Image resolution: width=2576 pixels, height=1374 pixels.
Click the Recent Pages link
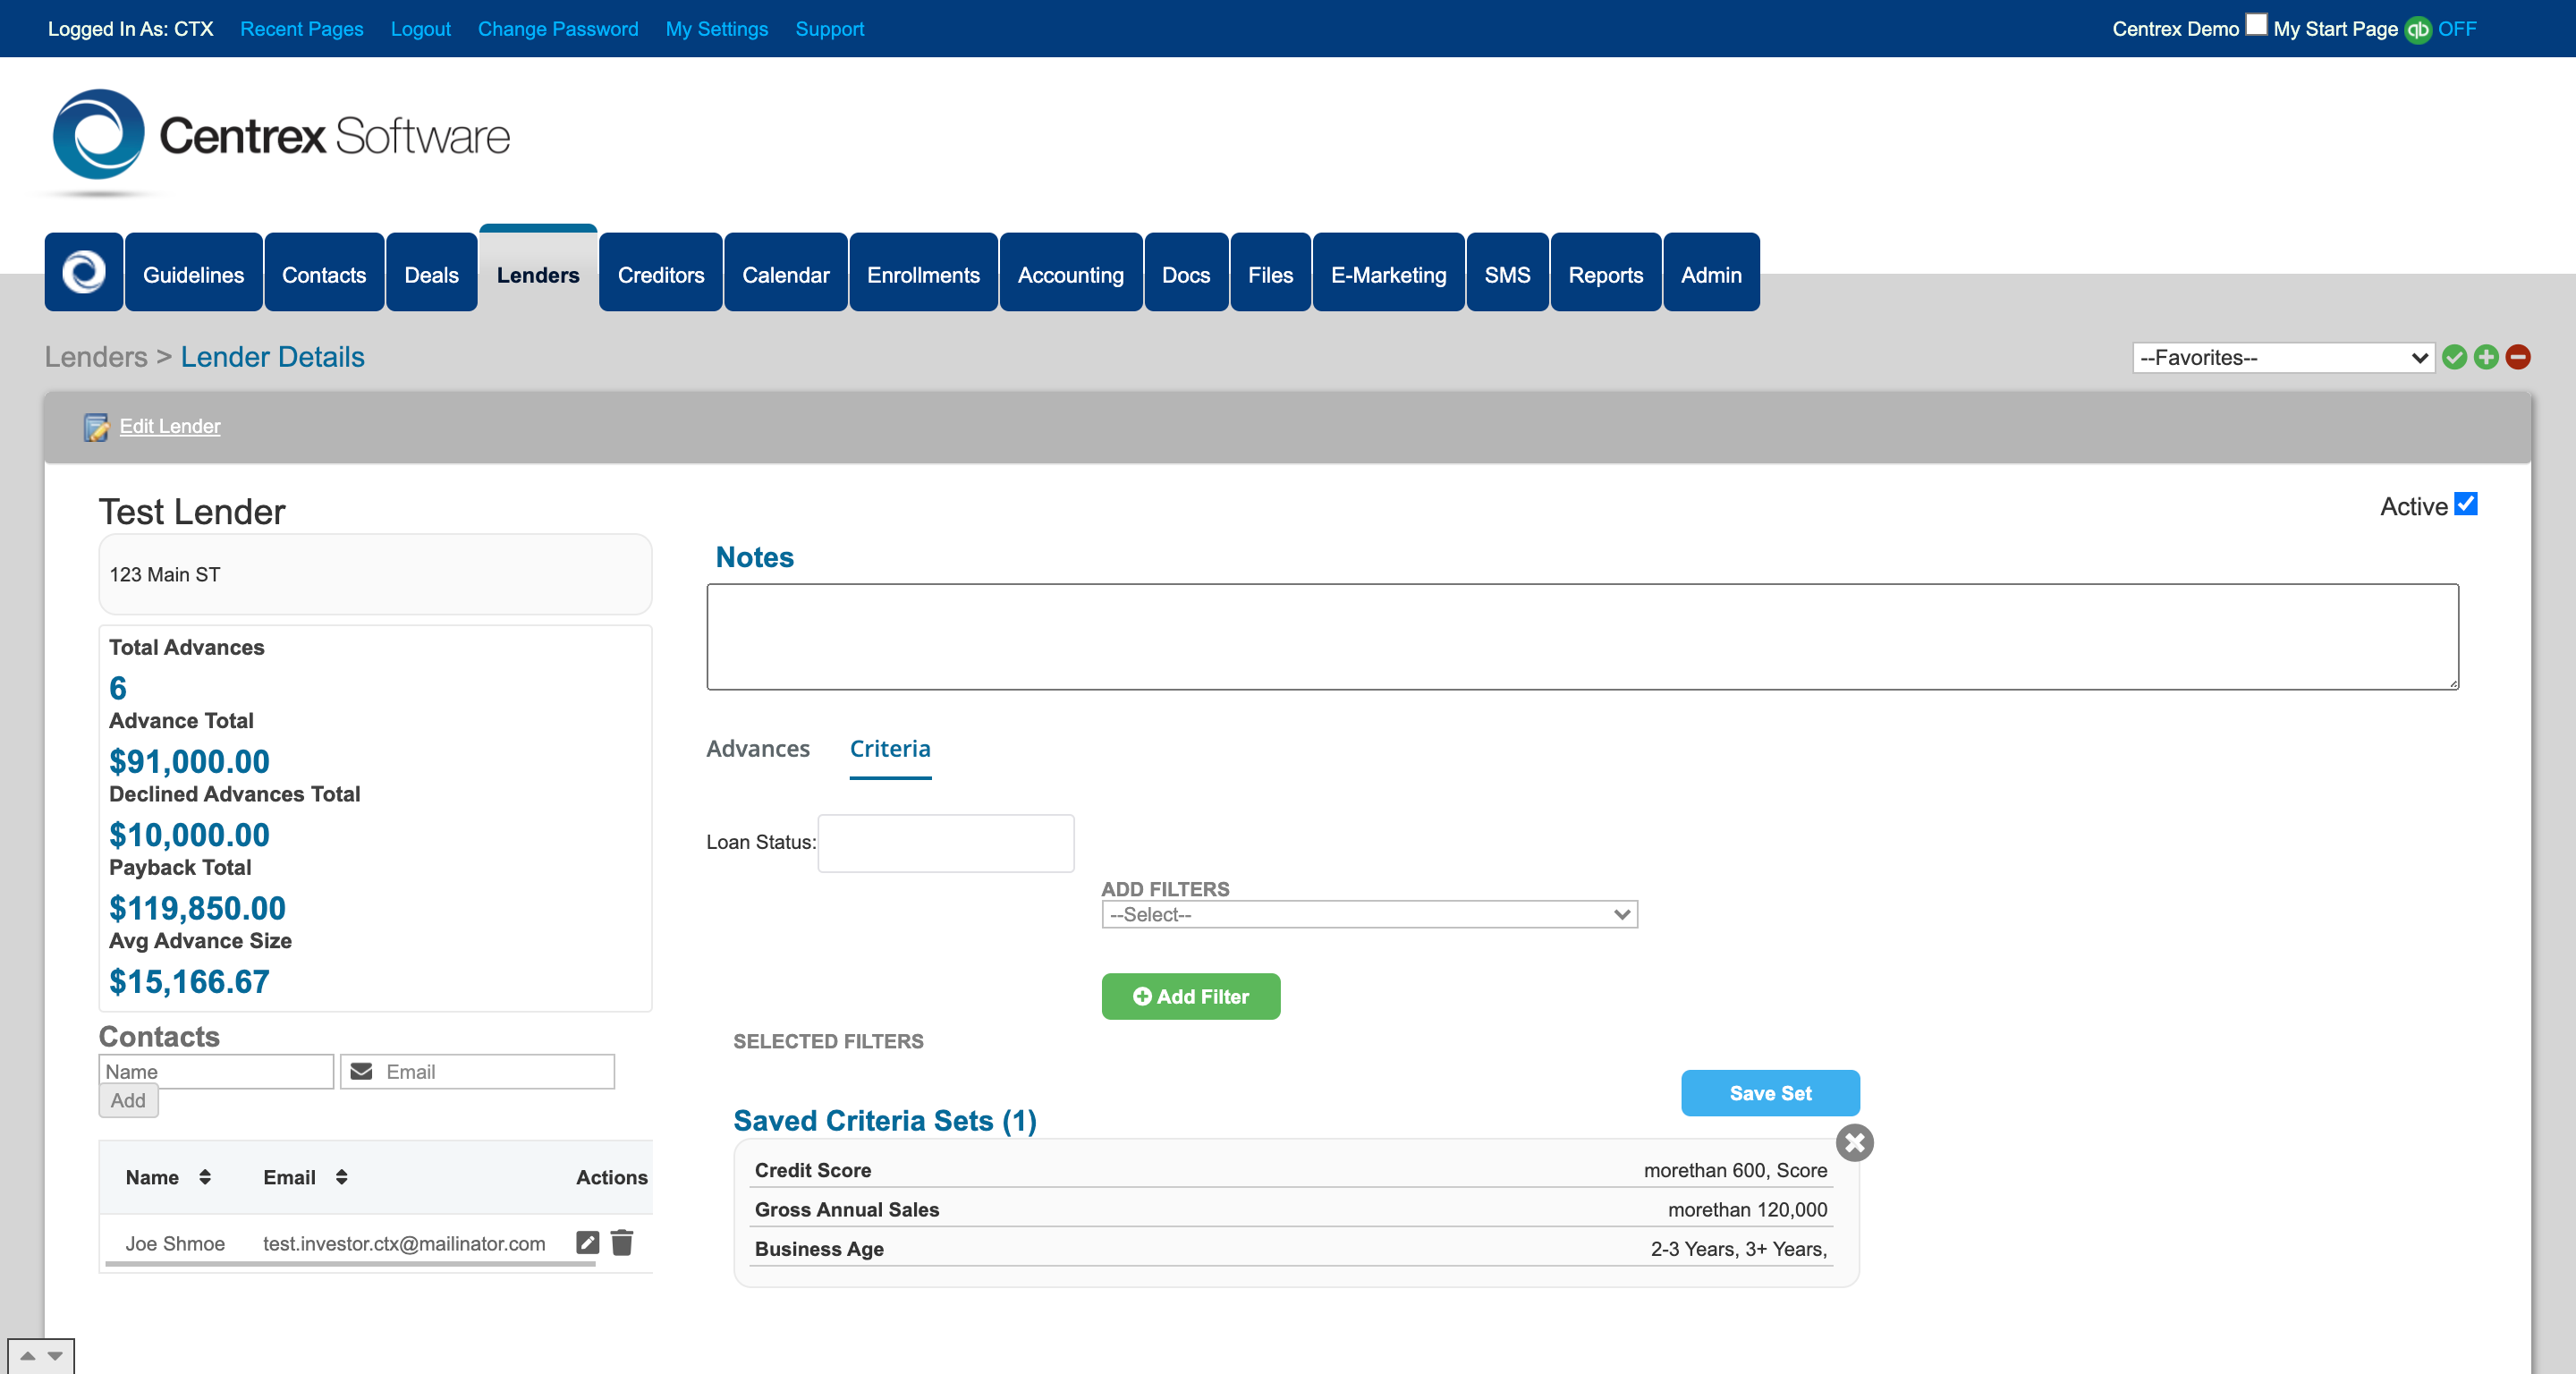(x=302, y=29)
